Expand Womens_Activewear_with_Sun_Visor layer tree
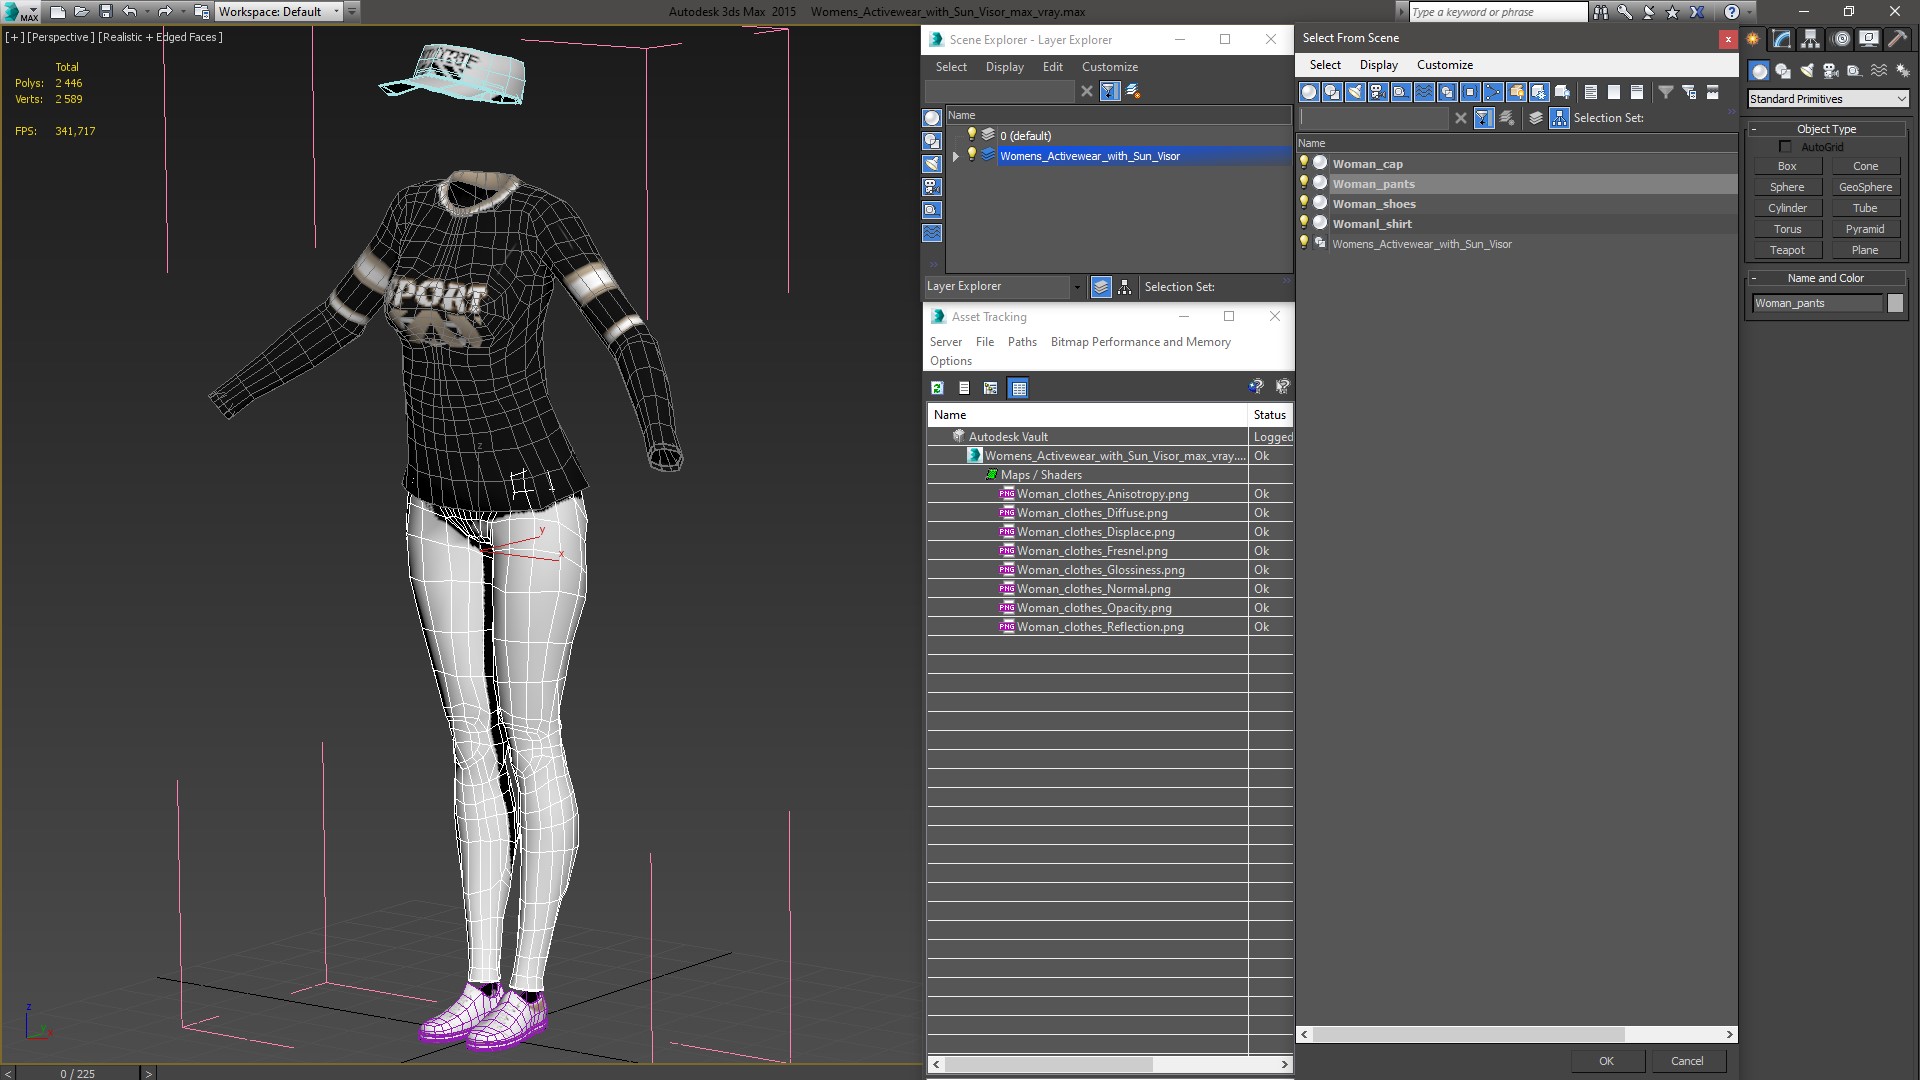Screen dimensions: 1920x1080 [x=956, y=156]
